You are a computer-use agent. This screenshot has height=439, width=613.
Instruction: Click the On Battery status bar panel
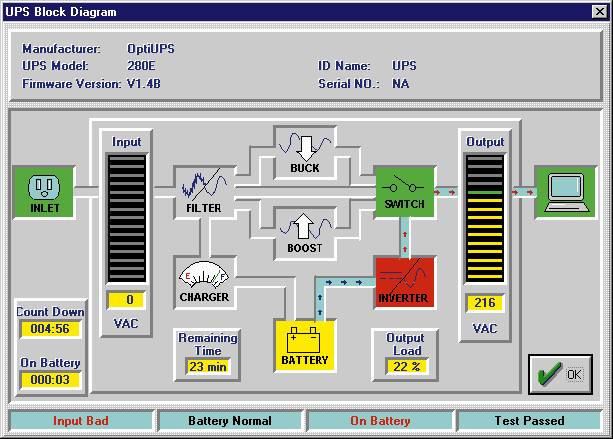click(381, 421)
